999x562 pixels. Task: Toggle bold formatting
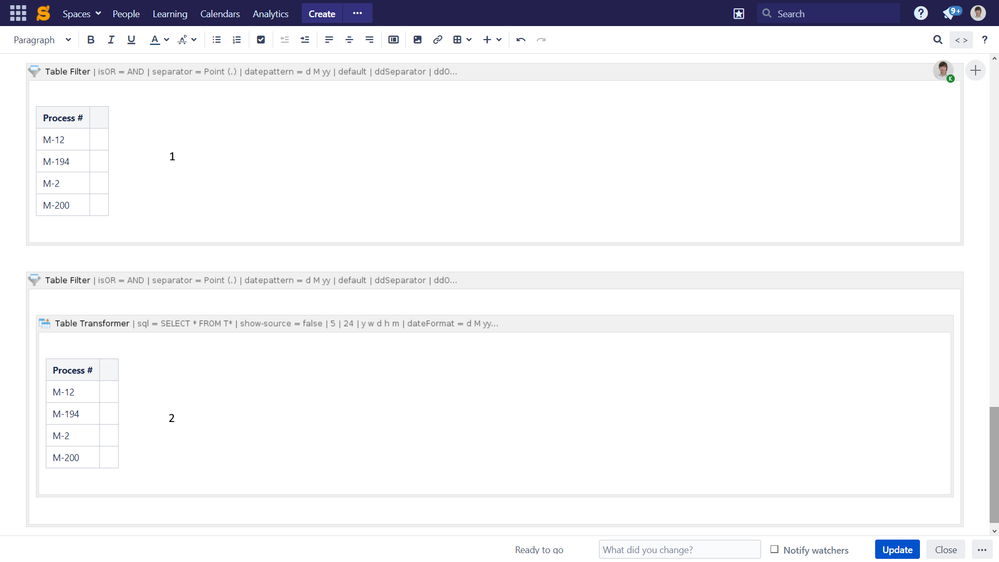[x=90, y=40]
